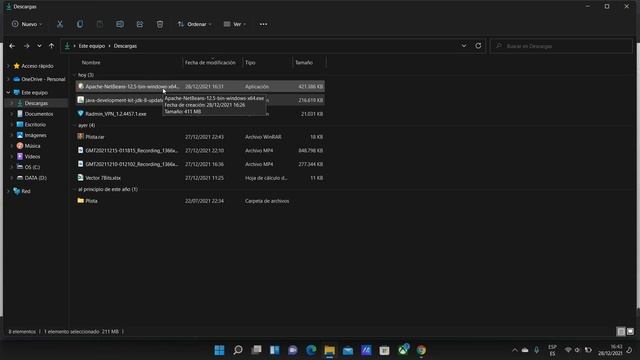Click the ESP language indicator in tray
The height and width of the screenshot is (360, 640).
552,350
